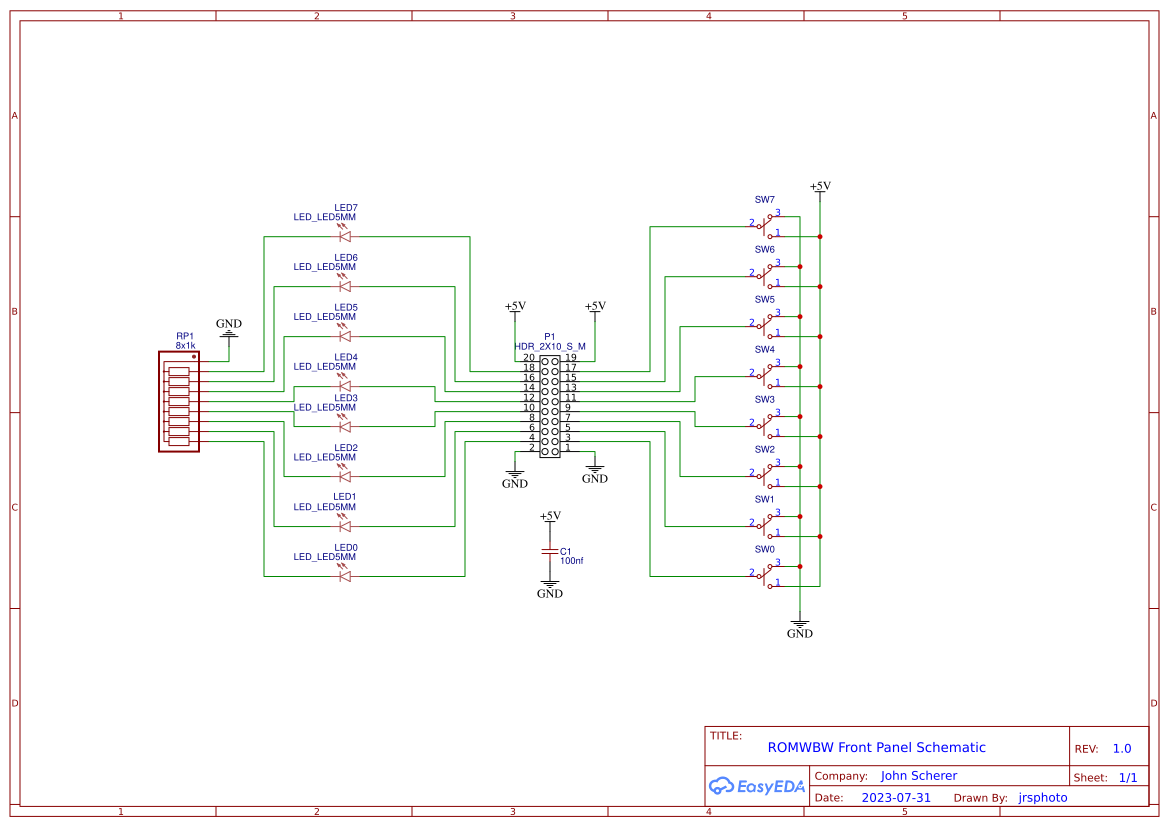Click the SW5 switch label

(x=764, y=299)
